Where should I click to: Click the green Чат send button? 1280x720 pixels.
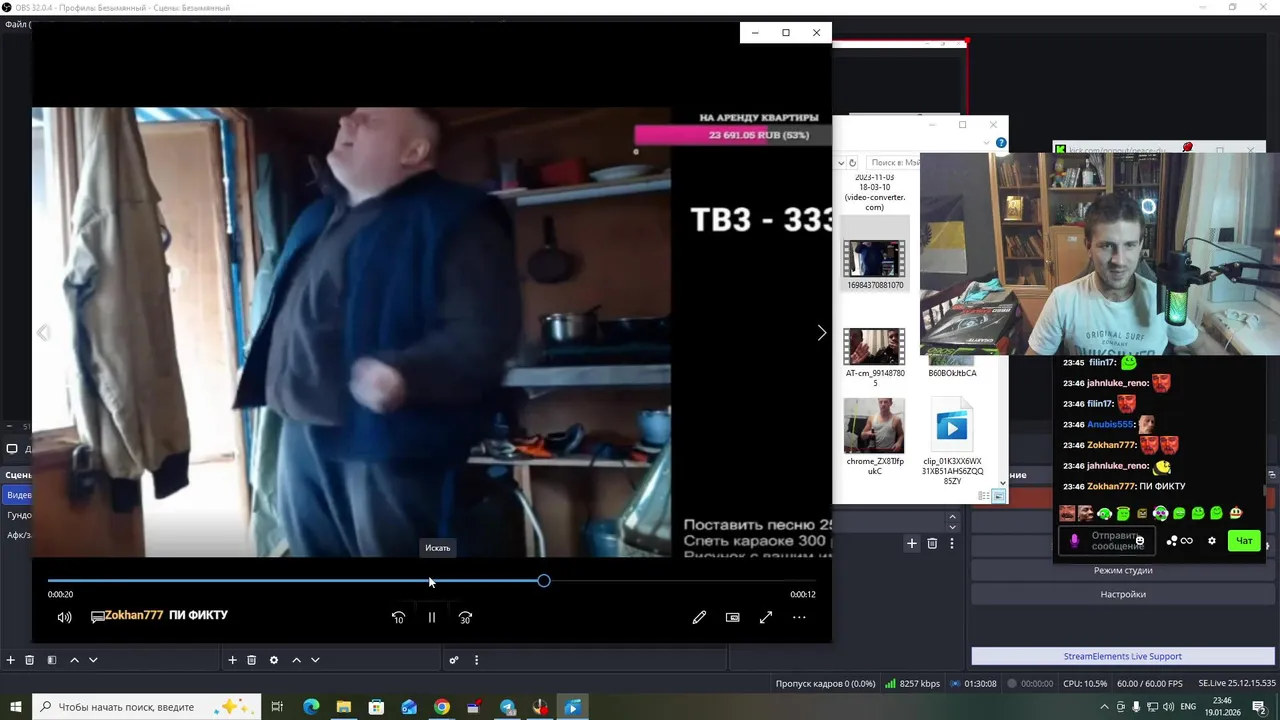pyautogui.click(x=1244, y=541)
